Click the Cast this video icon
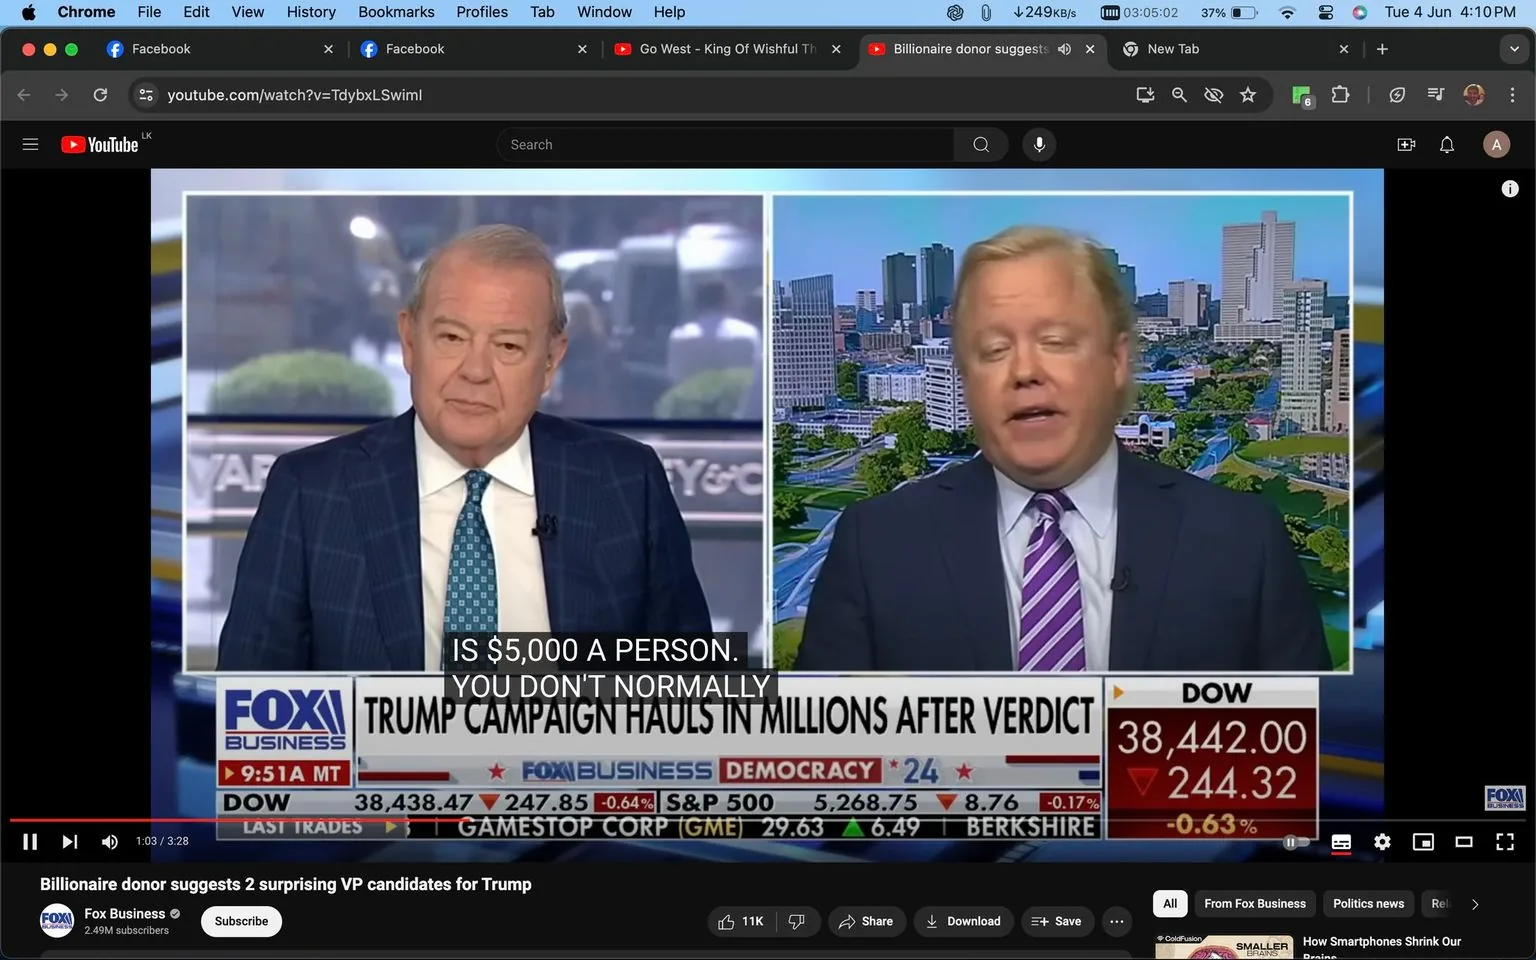The height and width of the screenshot is (960, 1536). pos(1145,94)
